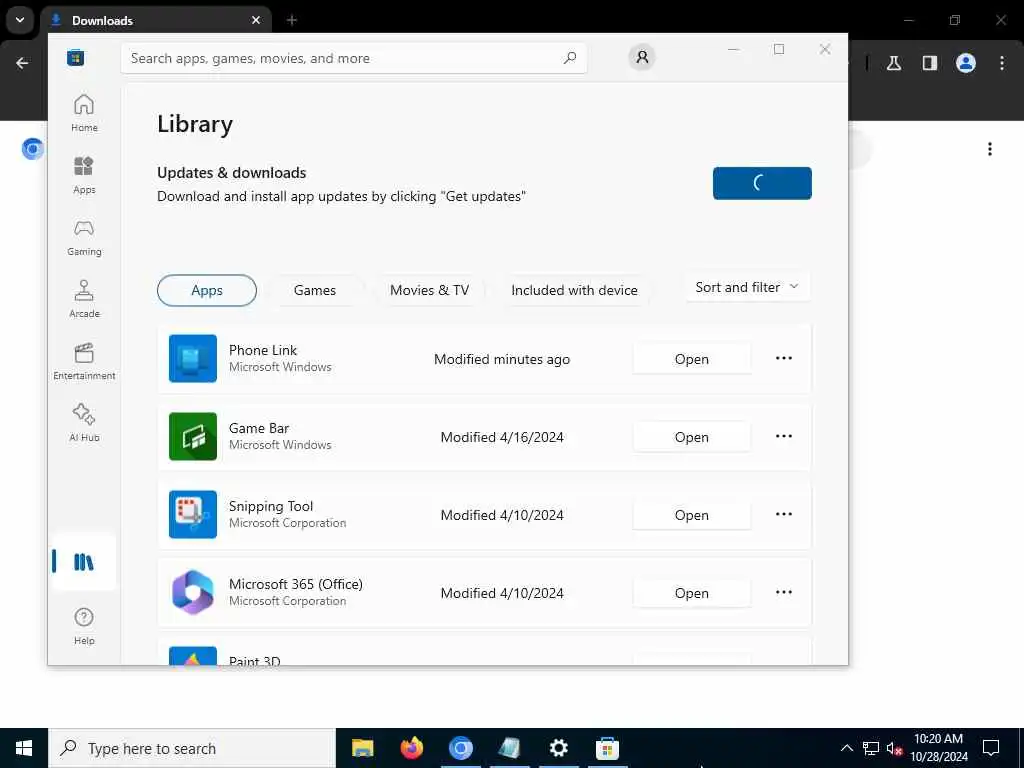Image resolution: width=1024 pixels, height=768 pixels.
Task: Click the muted volume tray icon
Action: click(x=894, y=748)
